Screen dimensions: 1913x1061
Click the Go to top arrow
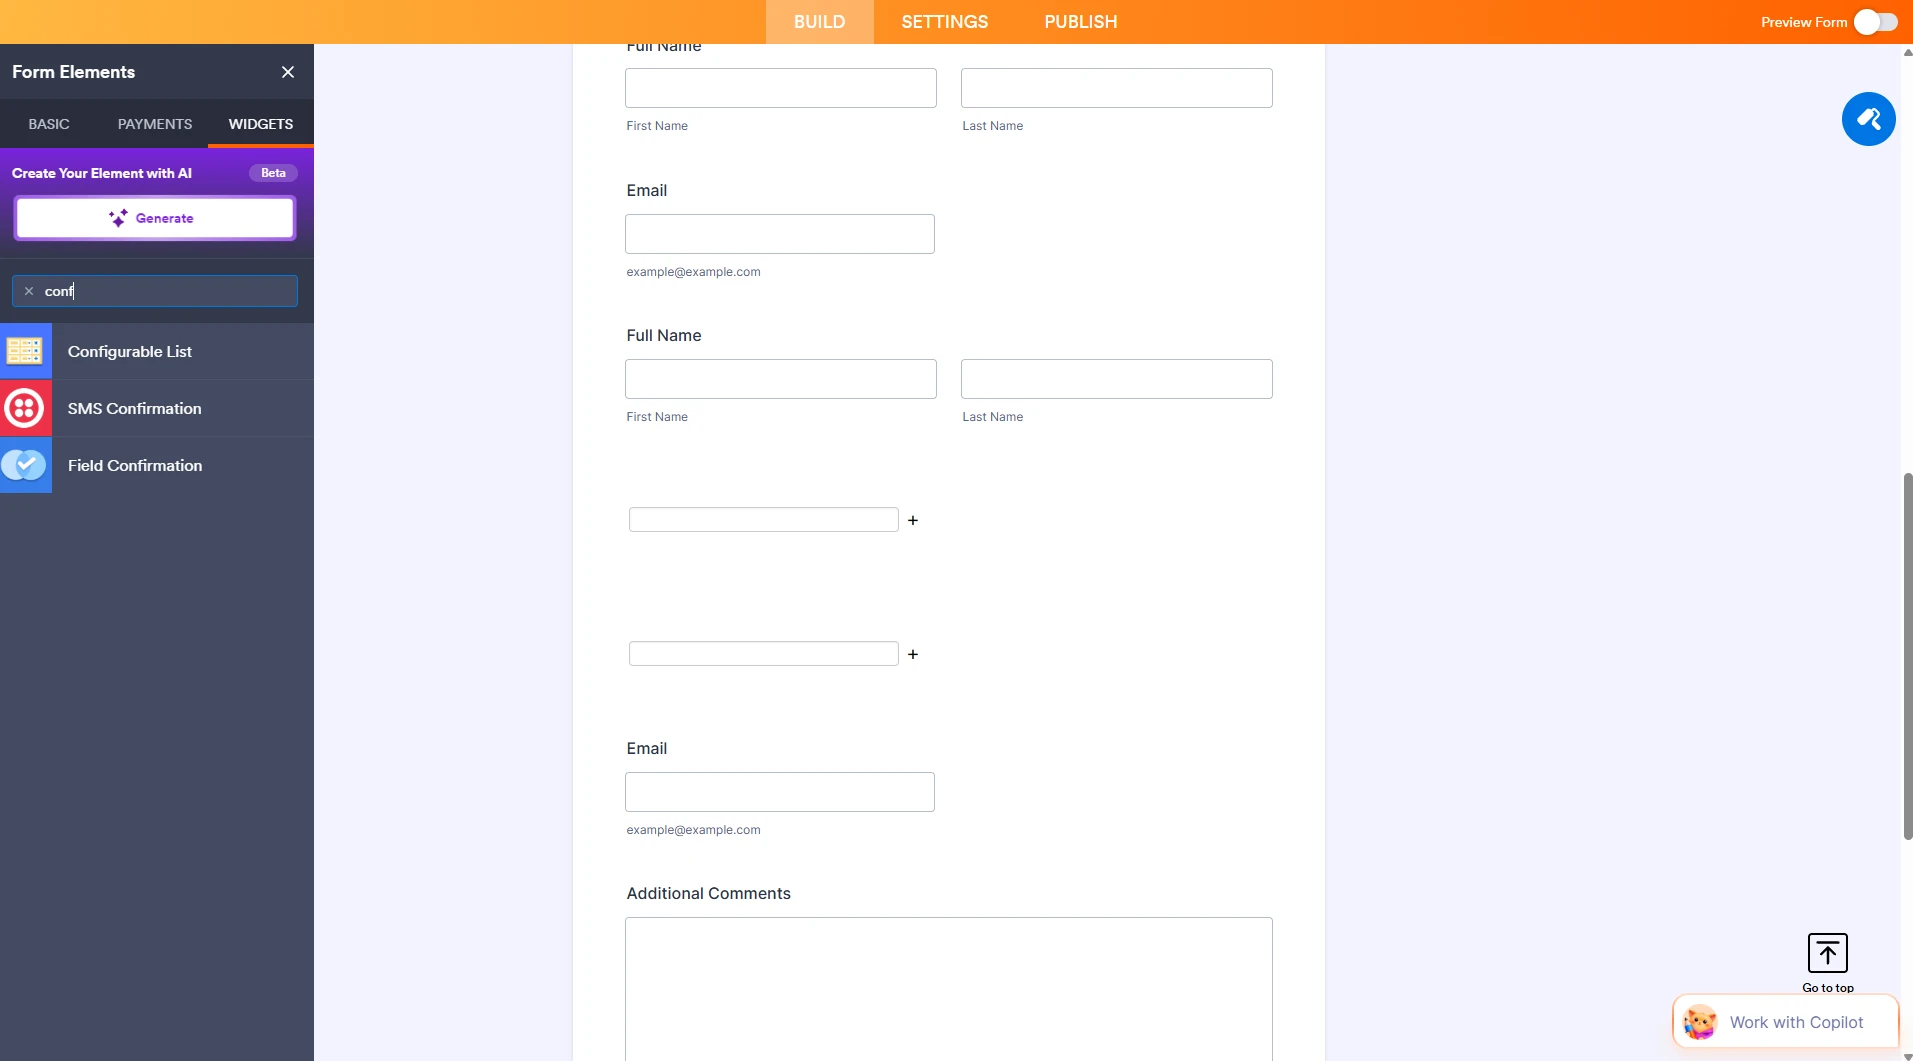tap(1827, 953)
